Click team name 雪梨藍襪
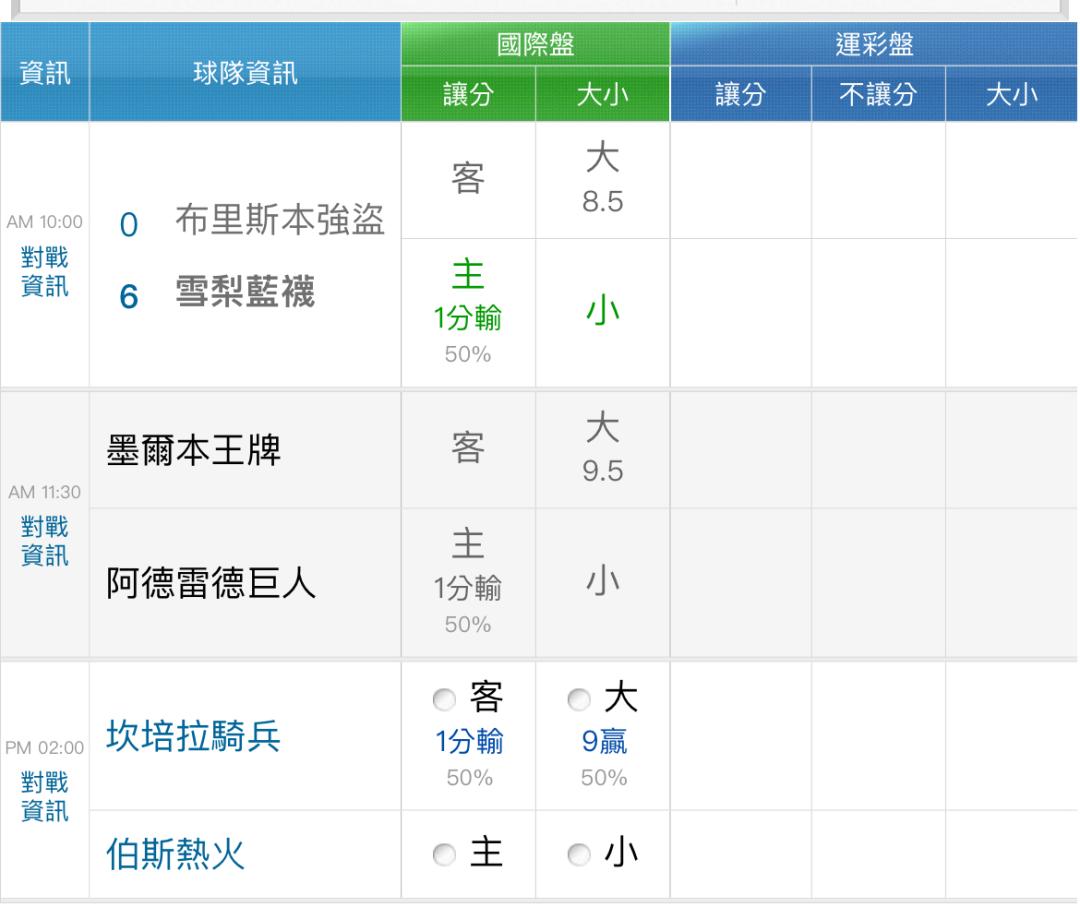The height and width of the screenshot is (907, 1080). (x=245, y=291)
